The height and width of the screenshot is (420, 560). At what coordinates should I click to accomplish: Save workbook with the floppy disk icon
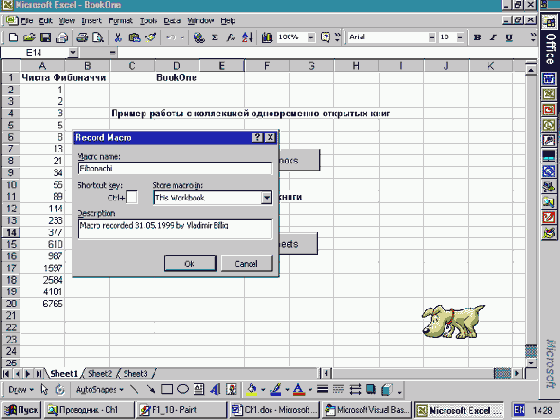pyautogui.click(x=46, y=37)
